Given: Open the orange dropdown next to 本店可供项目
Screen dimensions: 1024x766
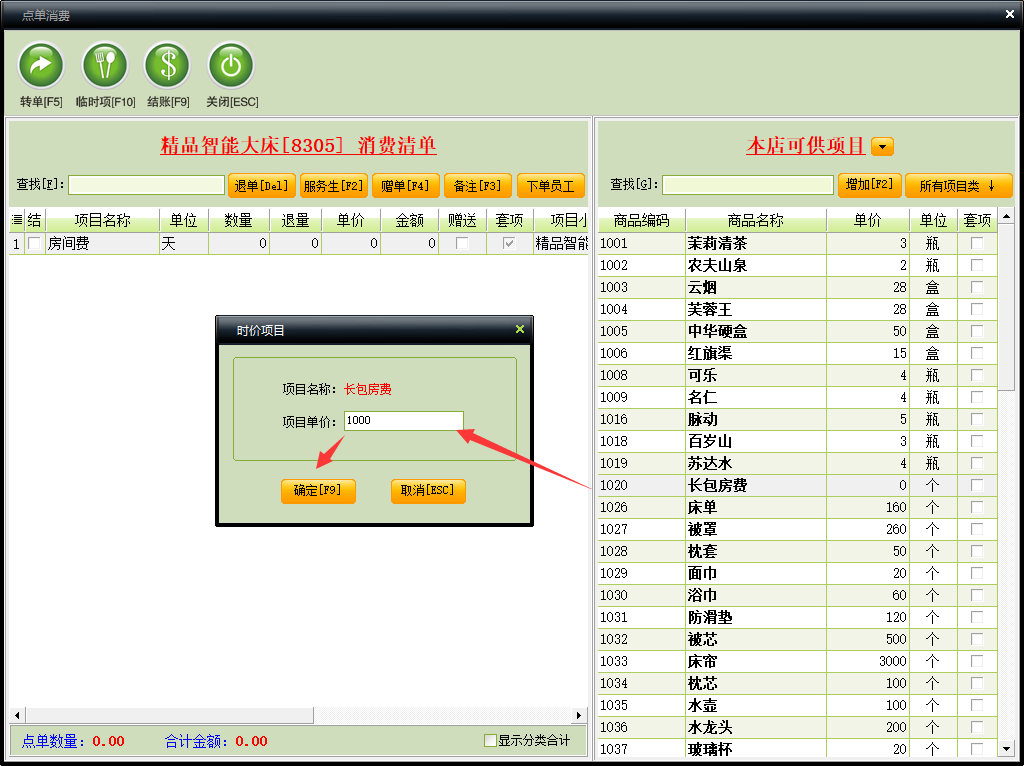Looking at the screenshot, I should point(882,146).
